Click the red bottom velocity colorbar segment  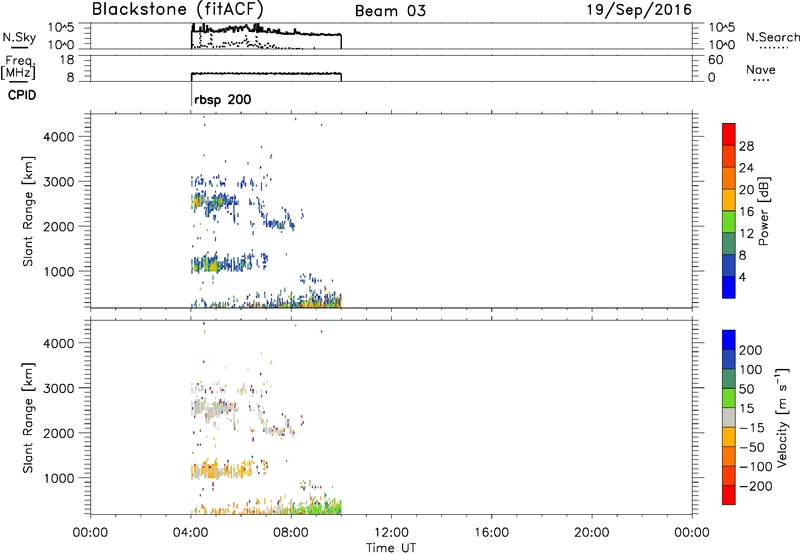pos(729,495)
